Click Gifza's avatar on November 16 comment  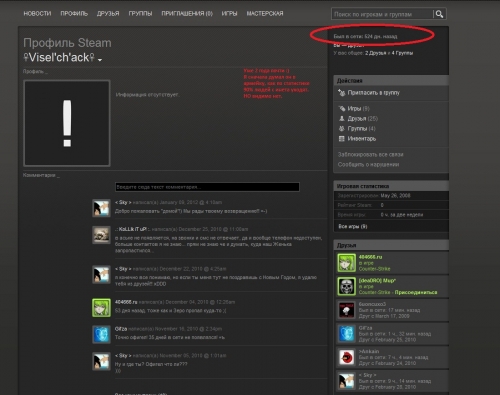(x=101, y=334)
